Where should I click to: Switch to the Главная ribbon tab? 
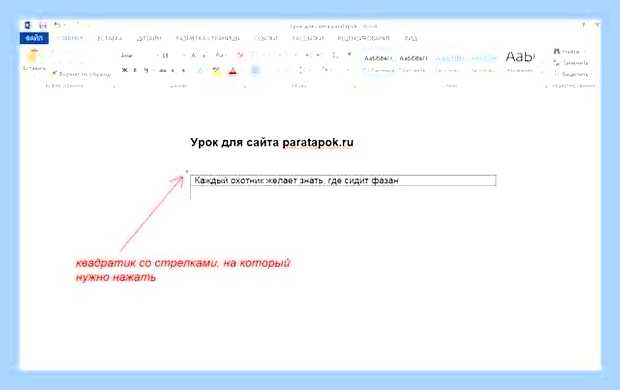[x=70, y=38]
